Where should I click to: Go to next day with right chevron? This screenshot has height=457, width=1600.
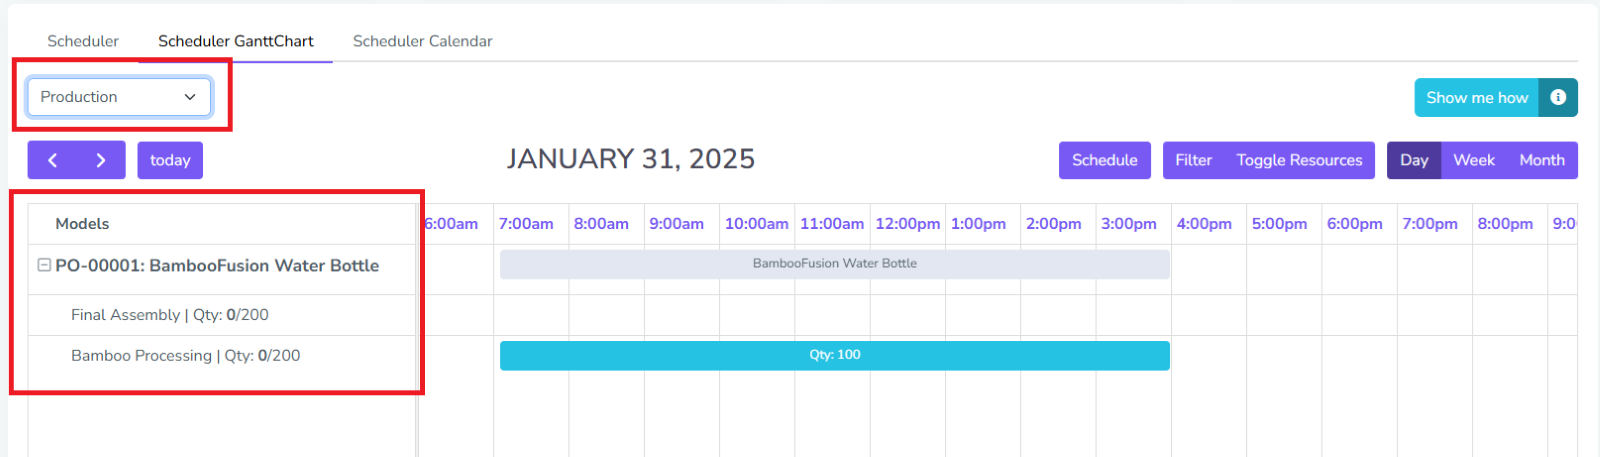pos(101,160)
